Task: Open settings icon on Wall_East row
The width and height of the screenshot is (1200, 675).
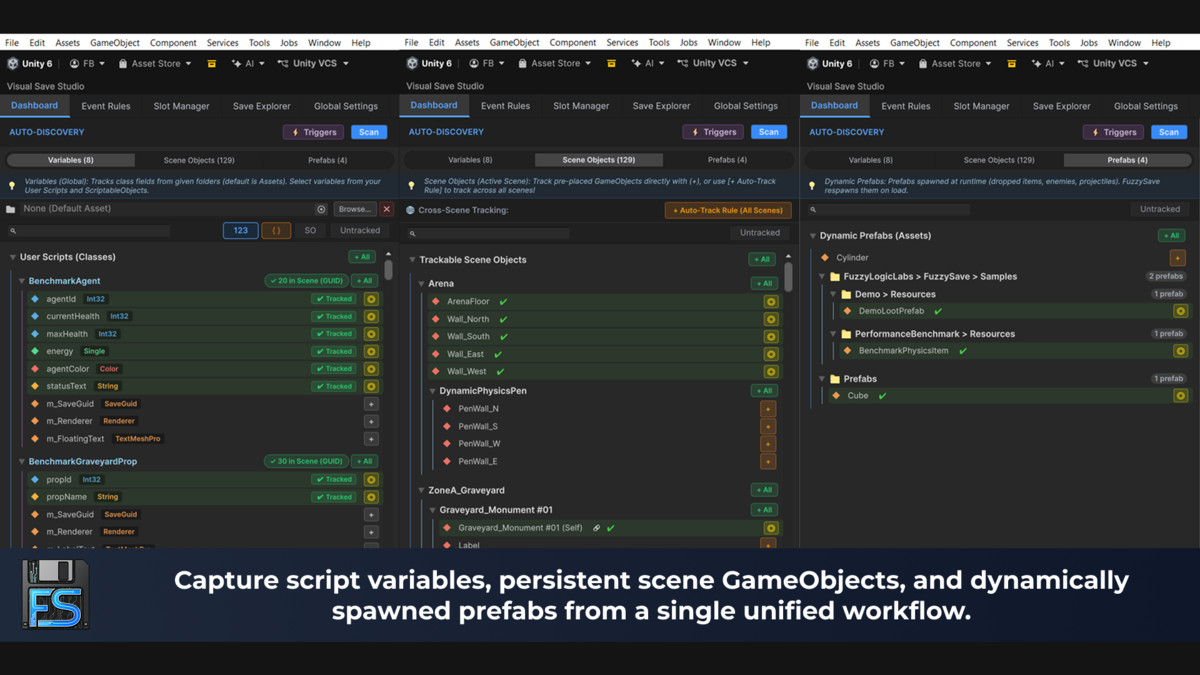Action: pyautogui.click(x=770, y=354)
